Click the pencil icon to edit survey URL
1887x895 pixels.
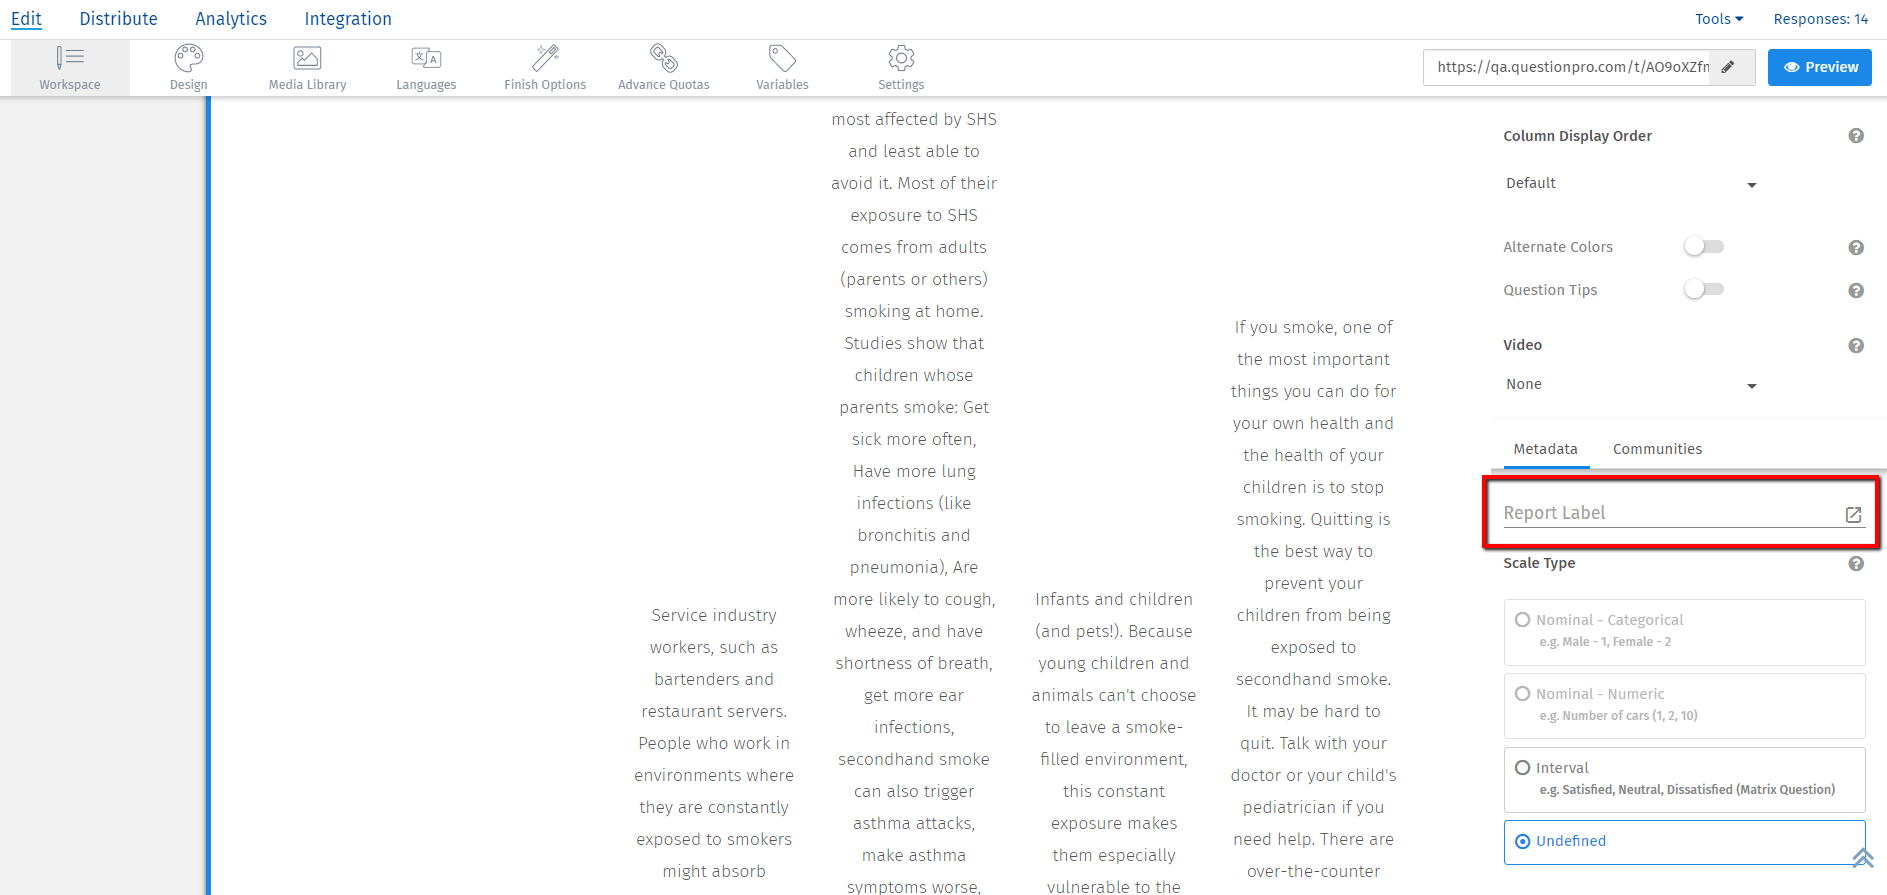coord(1728,67)
